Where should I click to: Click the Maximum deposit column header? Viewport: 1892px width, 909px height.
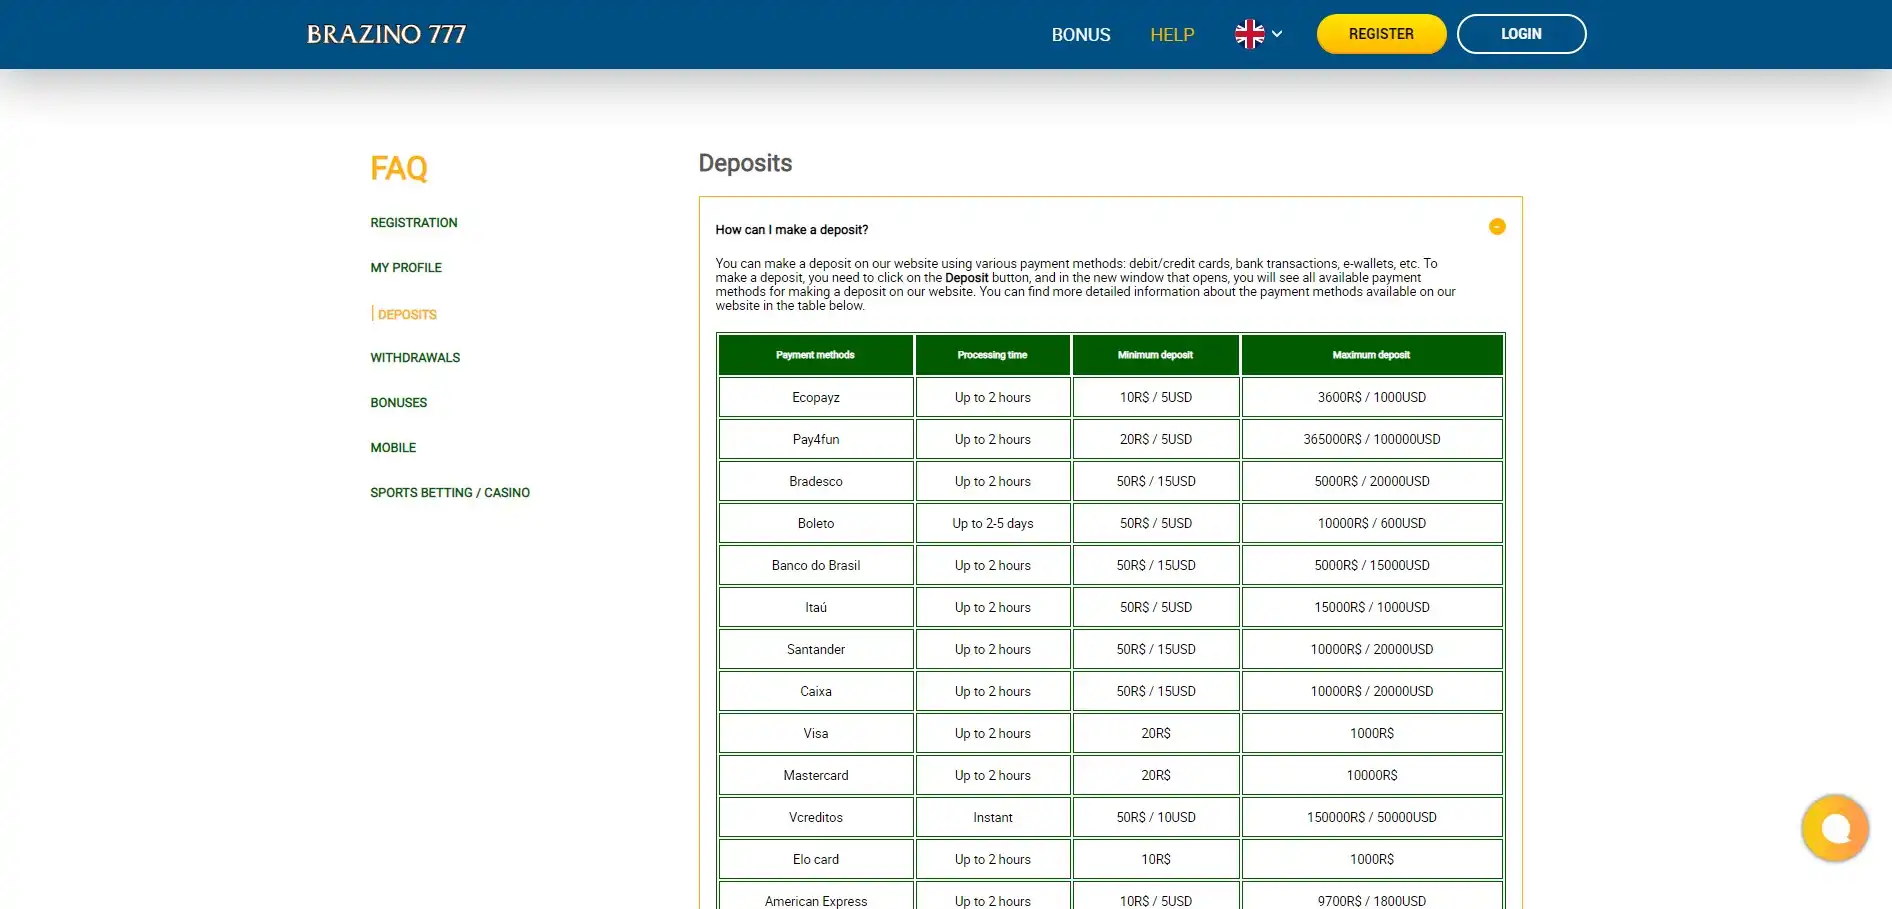1371,355
